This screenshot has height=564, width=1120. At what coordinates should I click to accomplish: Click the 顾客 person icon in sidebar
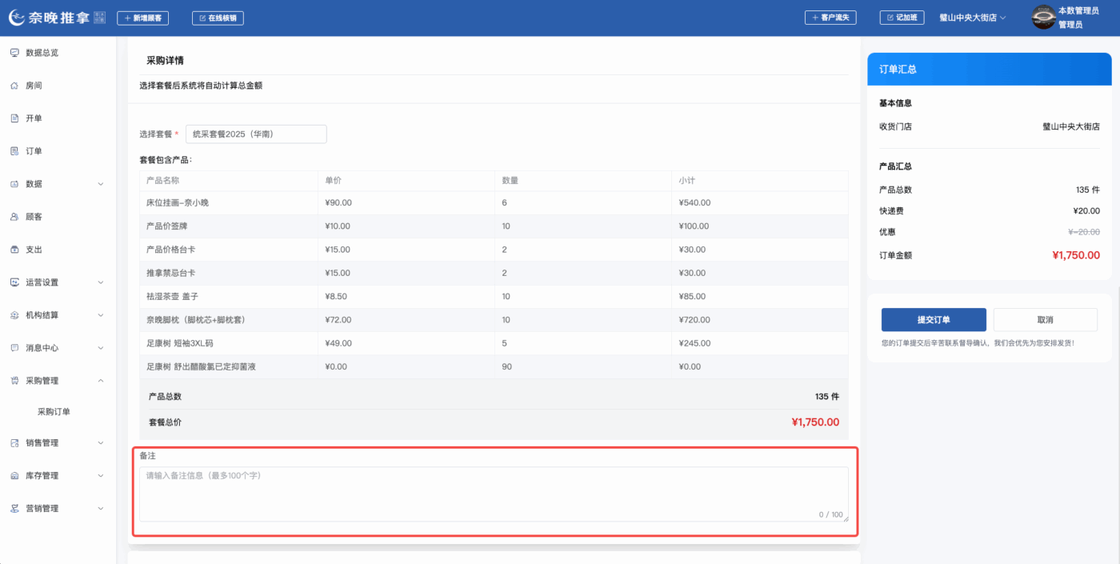[14, 217]
